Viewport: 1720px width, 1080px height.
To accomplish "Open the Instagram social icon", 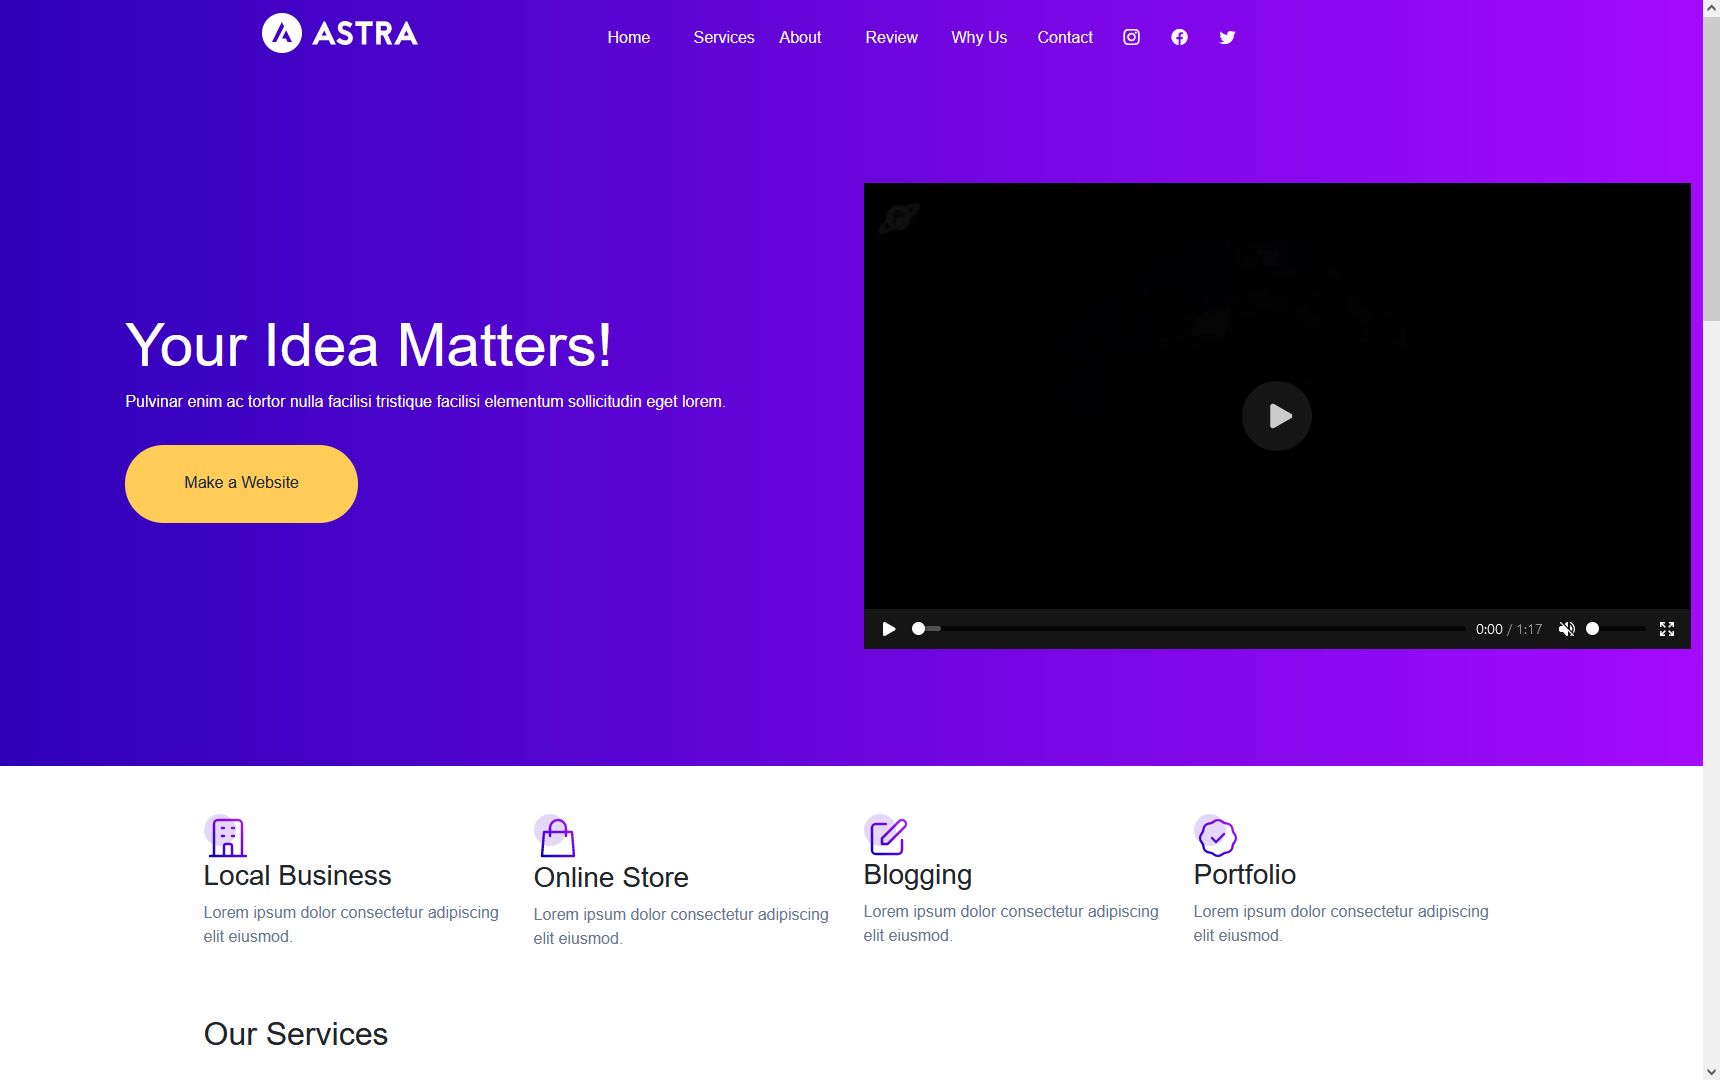I will tap(1131, 37).
